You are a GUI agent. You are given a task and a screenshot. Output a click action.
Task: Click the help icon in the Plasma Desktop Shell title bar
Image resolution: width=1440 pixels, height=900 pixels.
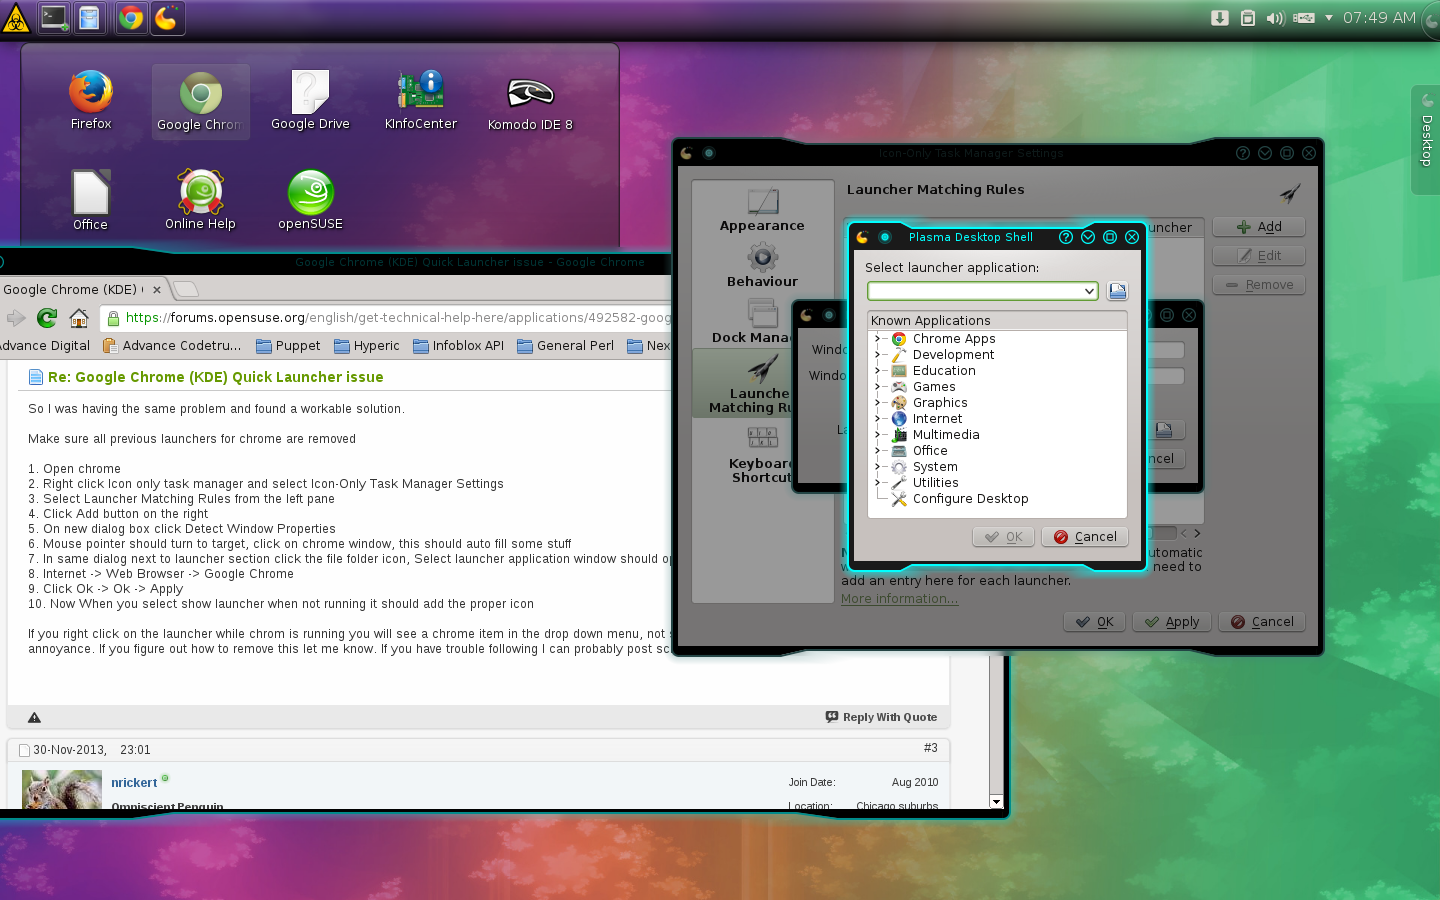(x=1066, y=237)
